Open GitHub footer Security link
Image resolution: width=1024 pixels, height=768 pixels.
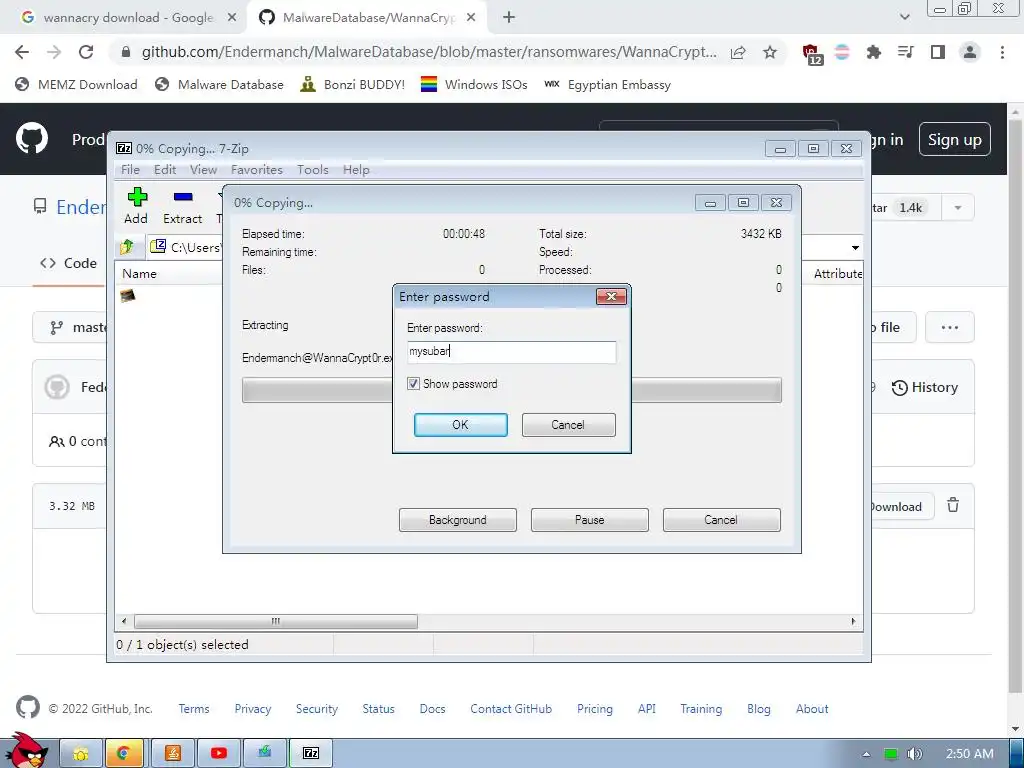[317, 709]
